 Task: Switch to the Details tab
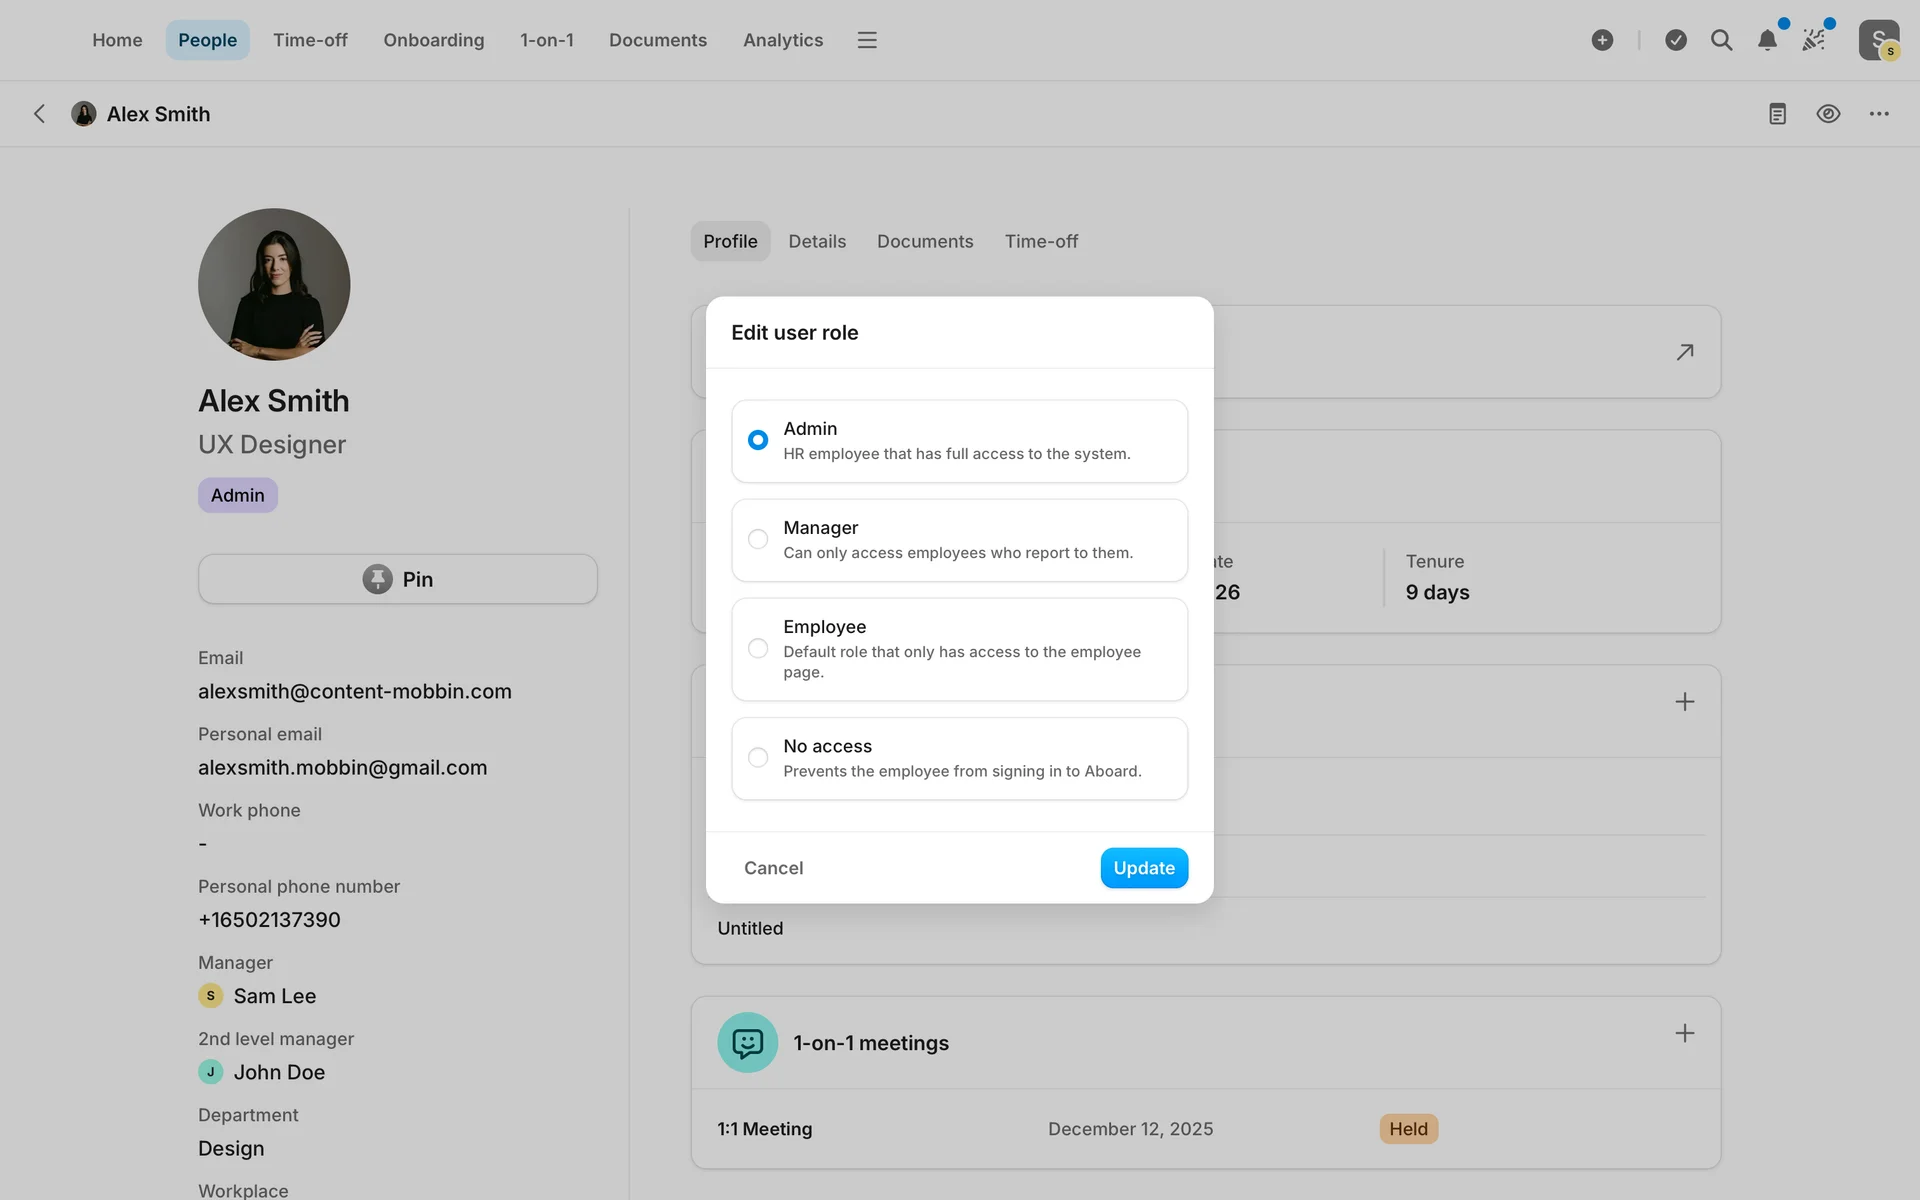pyautogui.click(x=817, y=241)
